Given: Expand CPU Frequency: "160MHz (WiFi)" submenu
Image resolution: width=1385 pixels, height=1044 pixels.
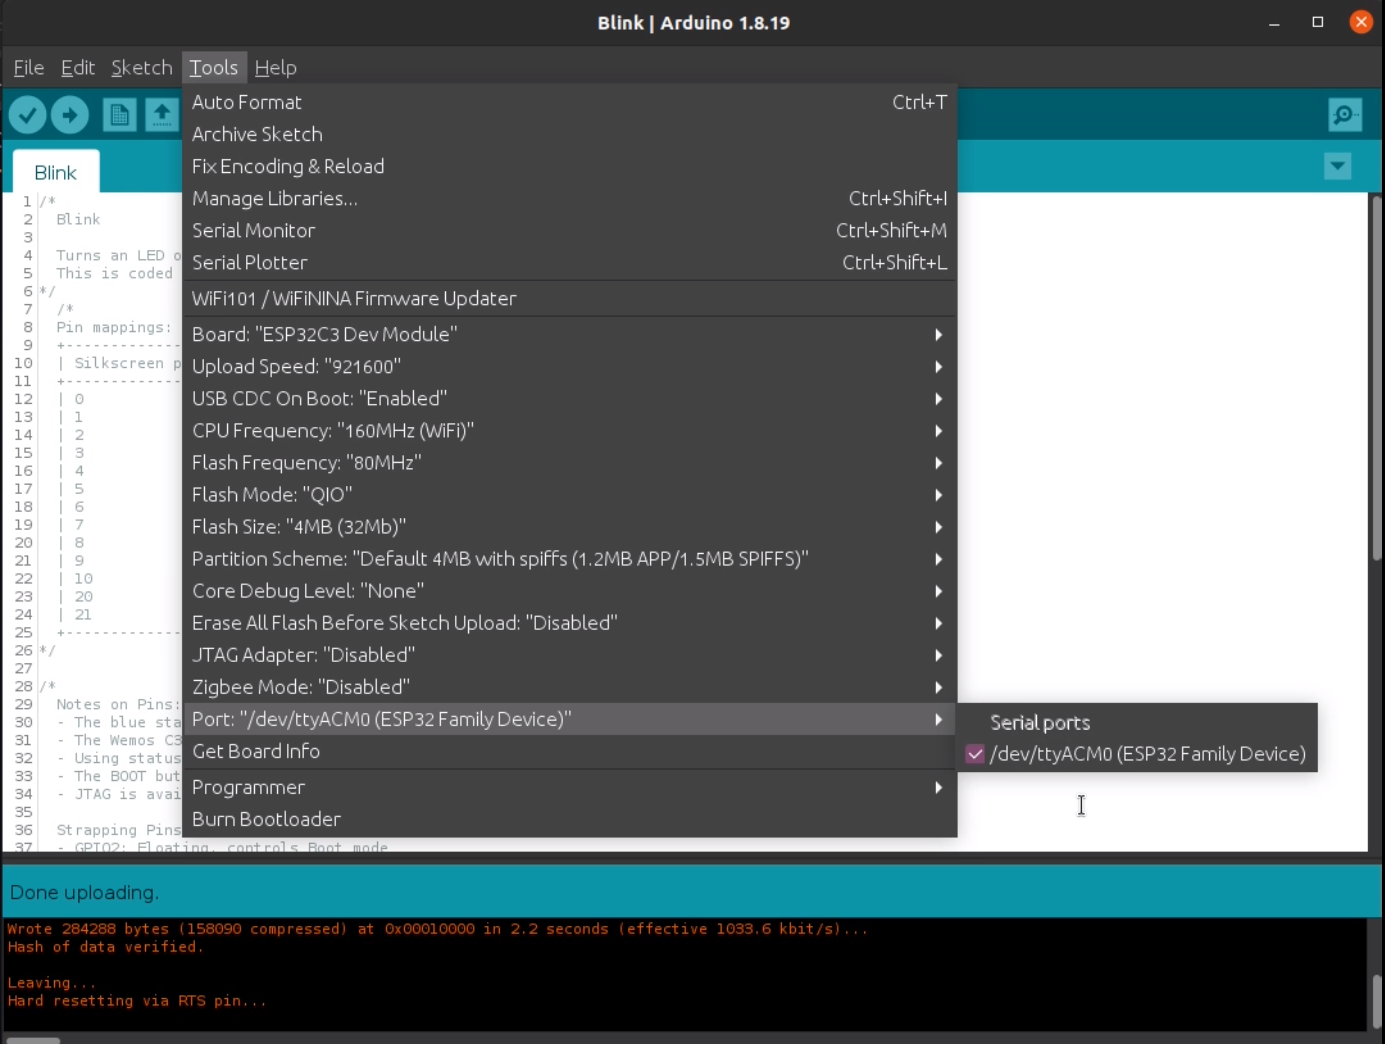Looking at the screenshot, I should 569,430.
